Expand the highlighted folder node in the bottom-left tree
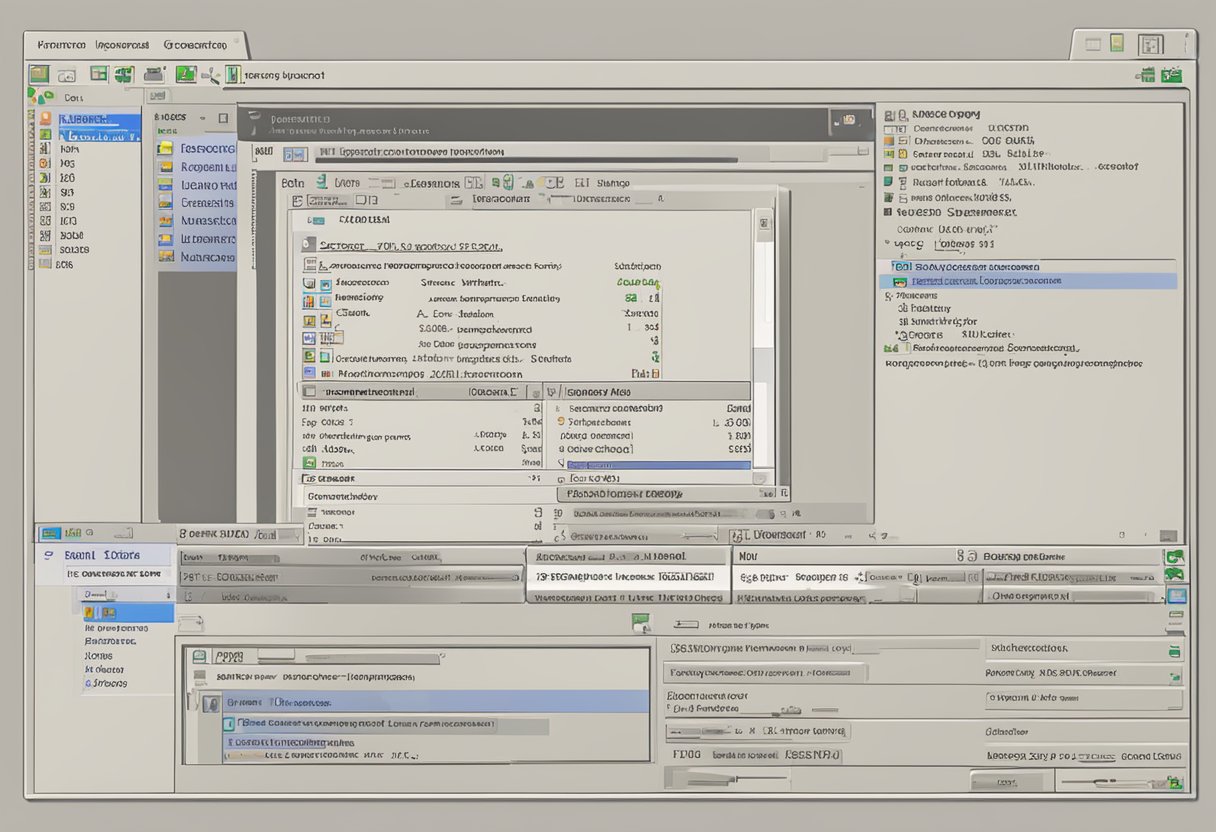The image size is (1216, 832). tap(89, 612)
